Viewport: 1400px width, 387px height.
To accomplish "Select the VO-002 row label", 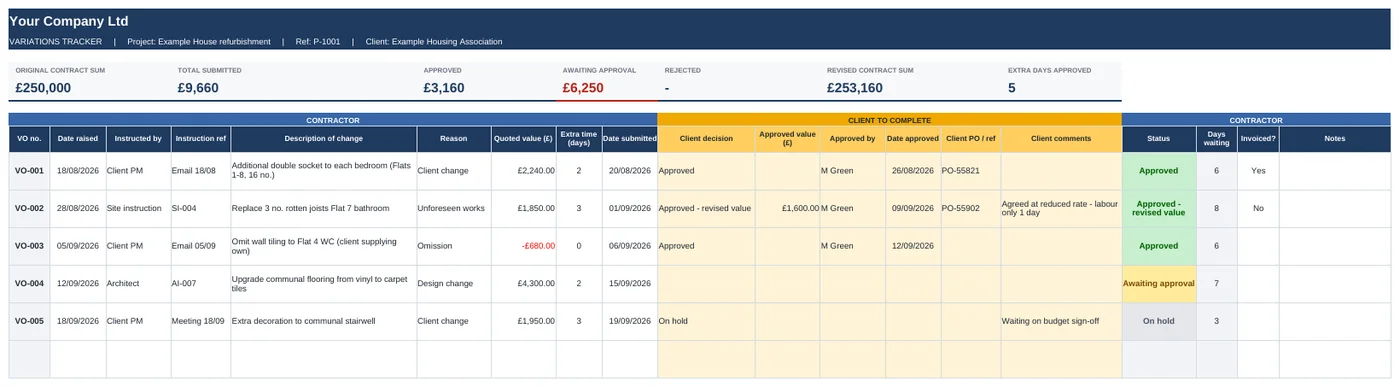I will coord(29,209).
